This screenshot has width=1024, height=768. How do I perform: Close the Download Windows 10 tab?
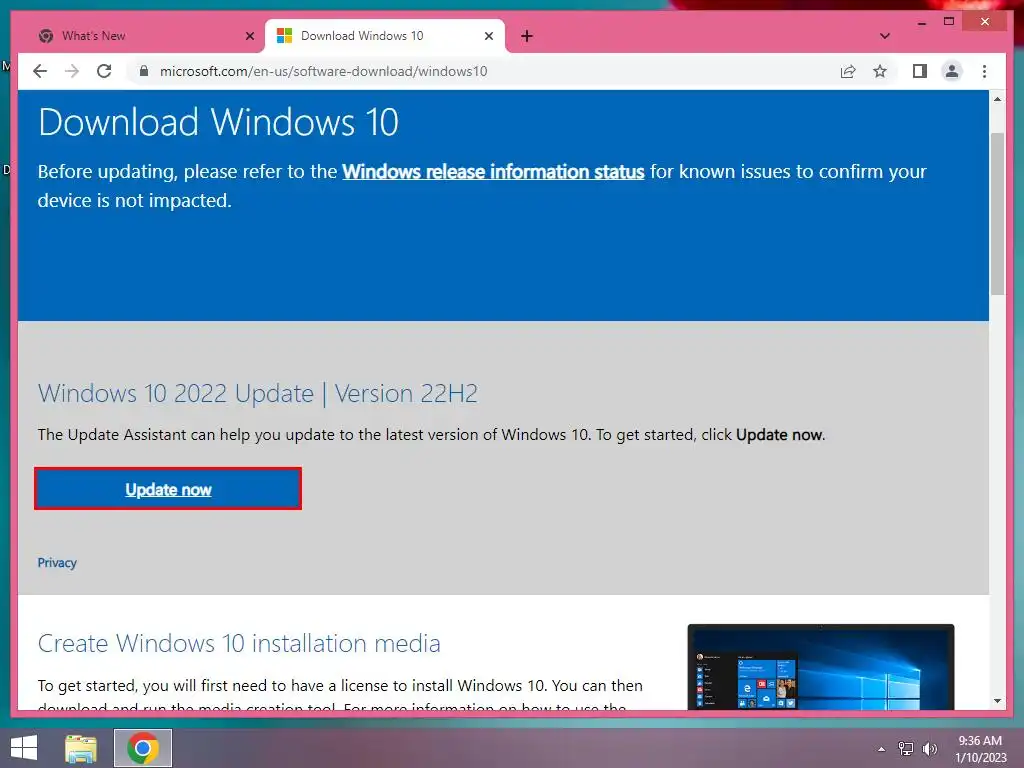point(488,36)
